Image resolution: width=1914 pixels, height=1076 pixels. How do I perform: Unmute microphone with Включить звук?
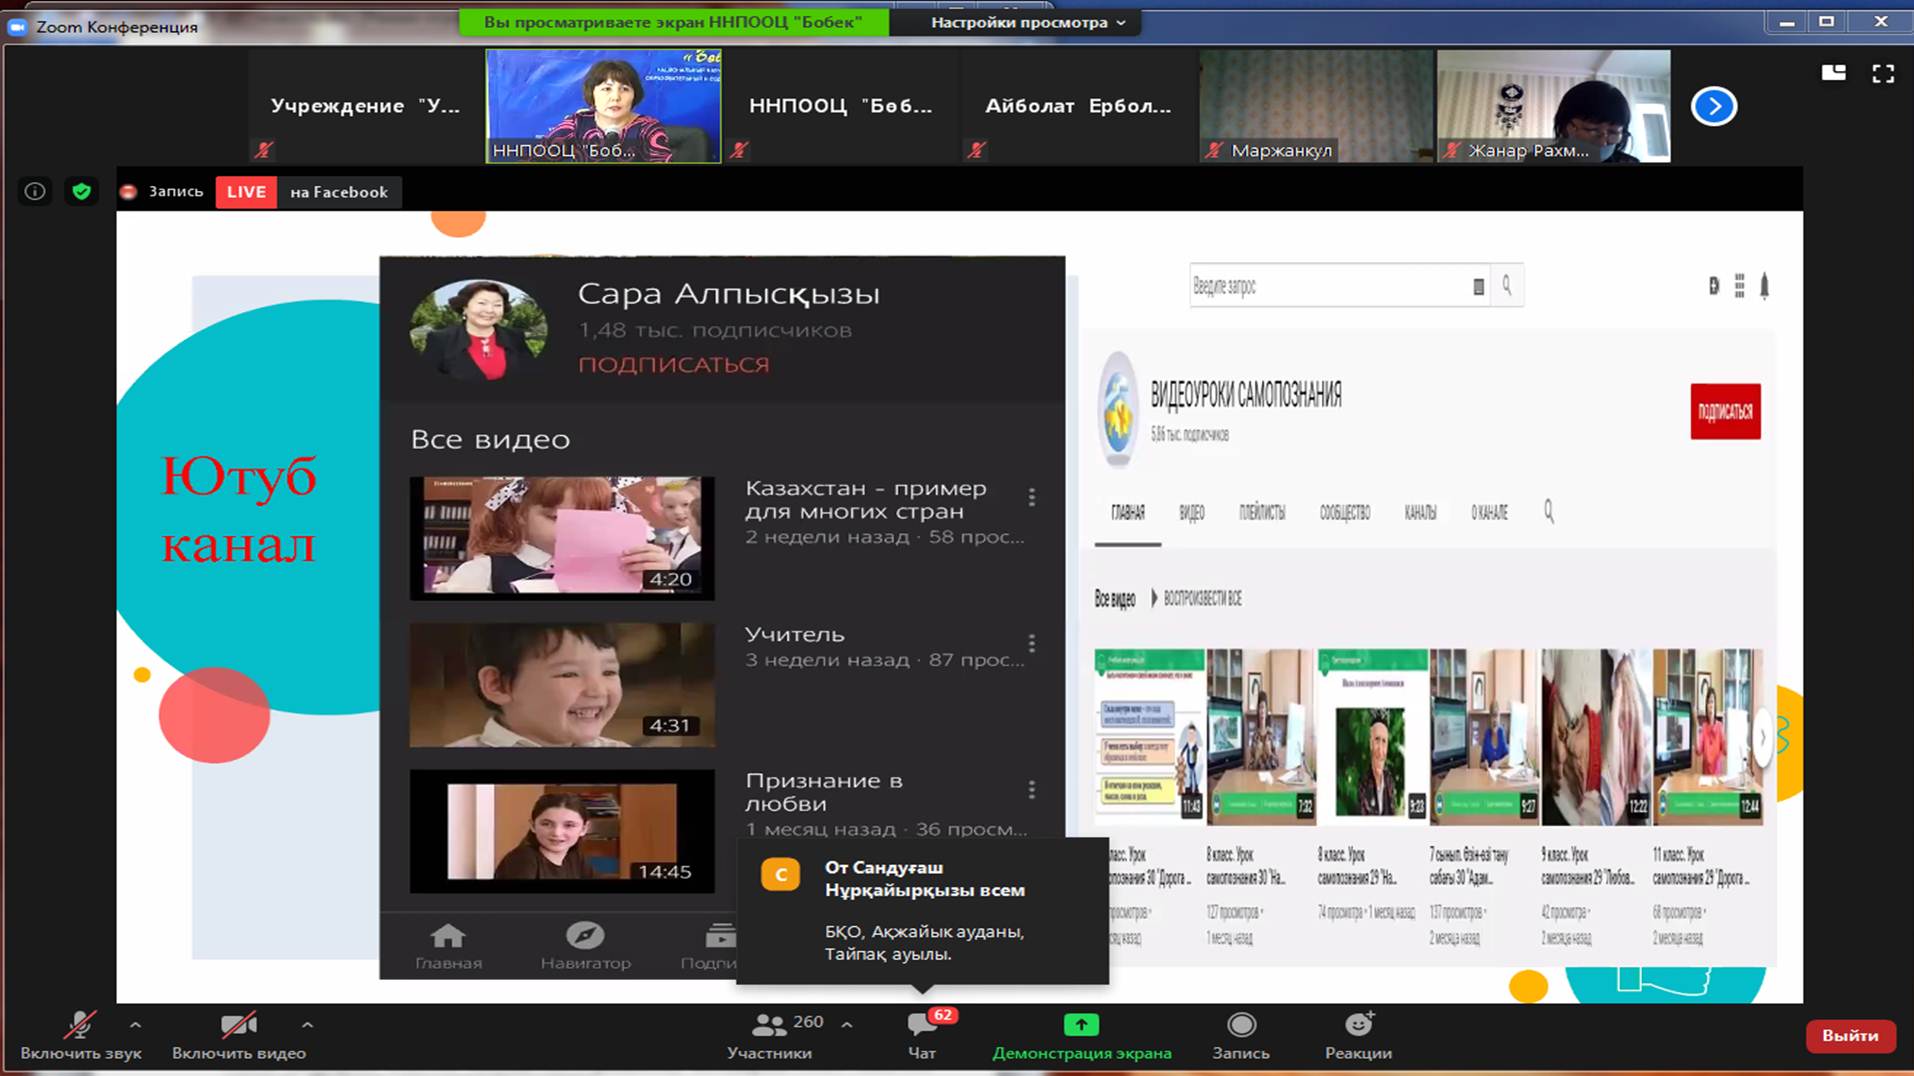(x=80, y=1036)
